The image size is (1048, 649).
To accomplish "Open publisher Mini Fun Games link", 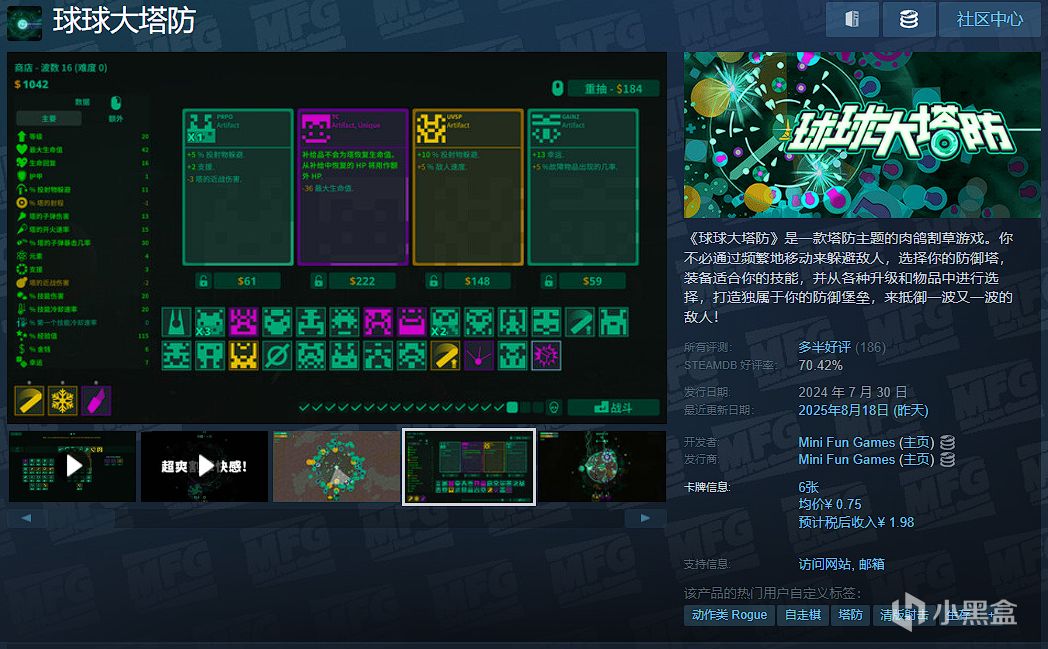I will (x=846, y=459).
